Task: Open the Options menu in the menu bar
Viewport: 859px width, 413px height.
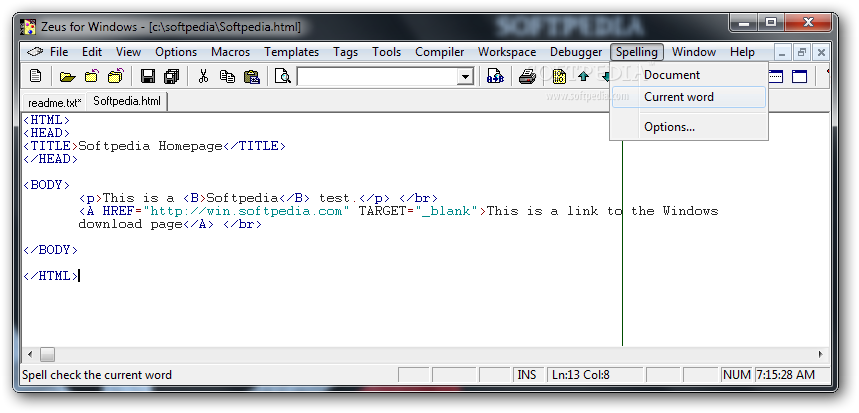Action: 176,52
